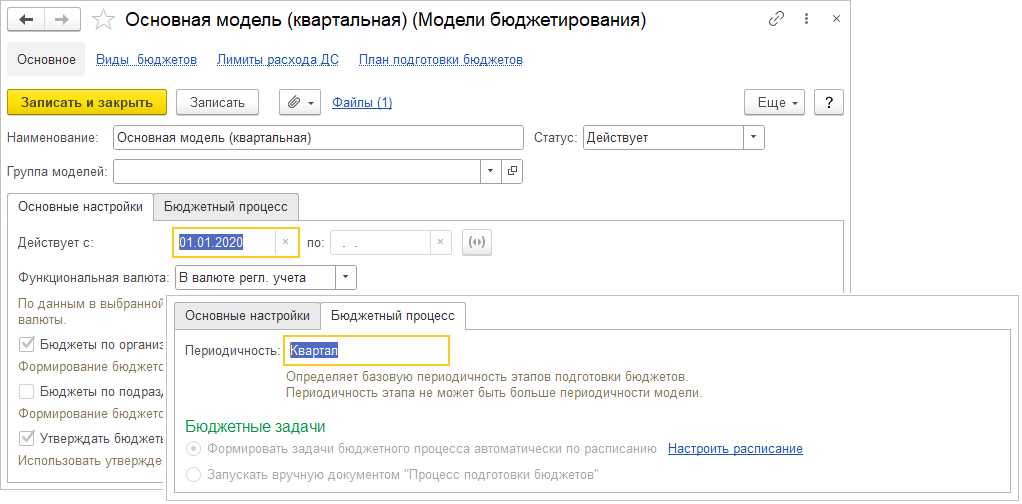Switch to the Бюджетный процесс tab
The width and height of the screenshot is (1022, 504).
coord(226,206)
